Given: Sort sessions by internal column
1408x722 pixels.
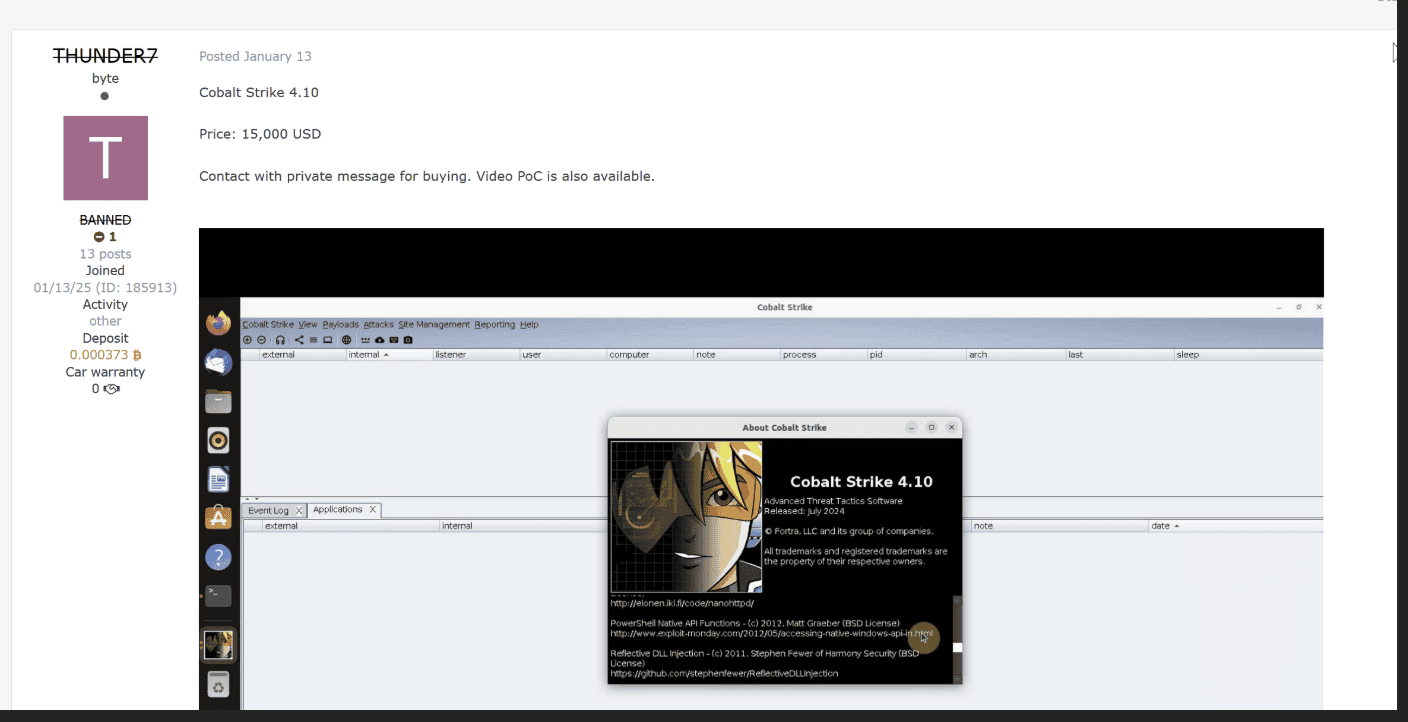Looking at the screenshot, I should click(389, 355).
